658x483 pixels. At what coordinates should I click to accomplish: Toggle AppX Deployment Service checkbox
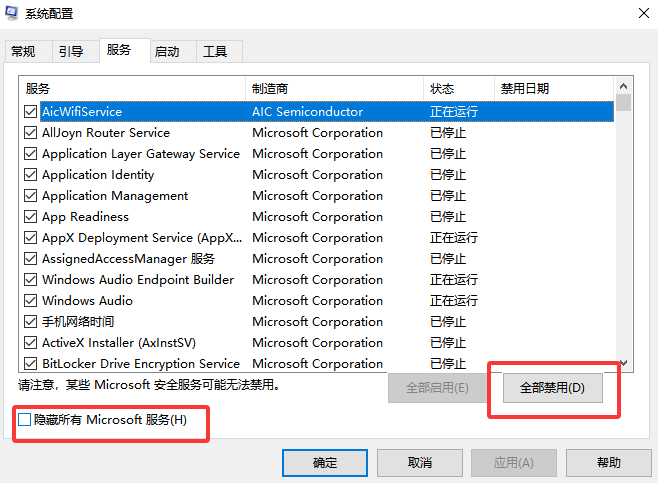click(30, 238)
